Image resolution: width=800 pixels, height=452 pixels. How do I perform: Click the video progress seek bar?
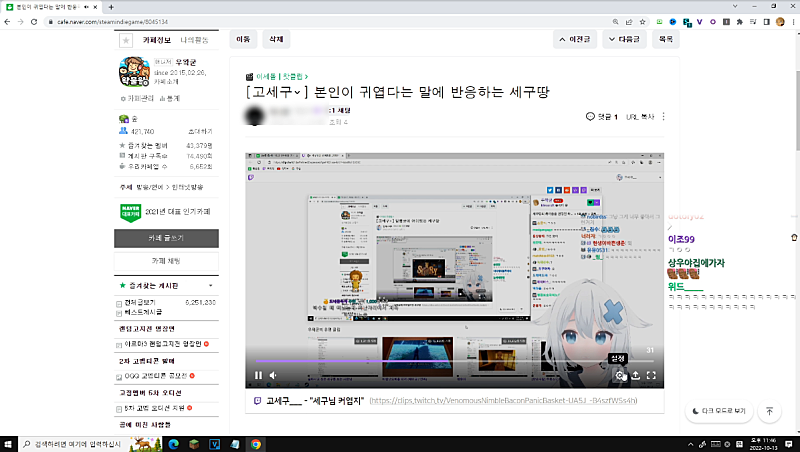tap(450, 361)
